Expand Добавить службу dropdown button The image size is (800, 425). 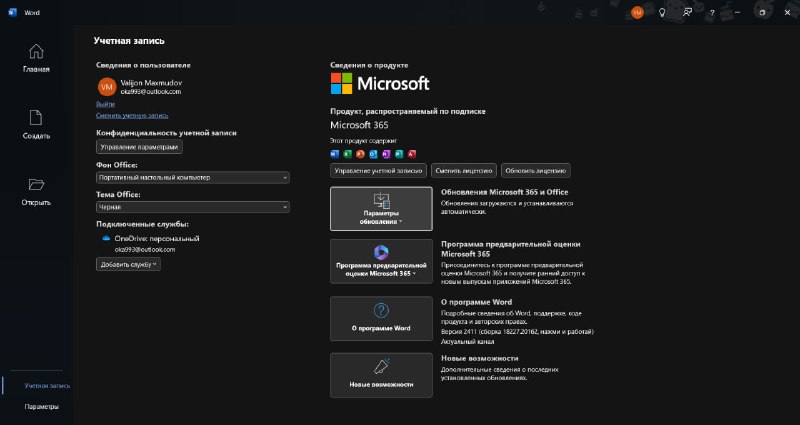[x=129, y=264]
